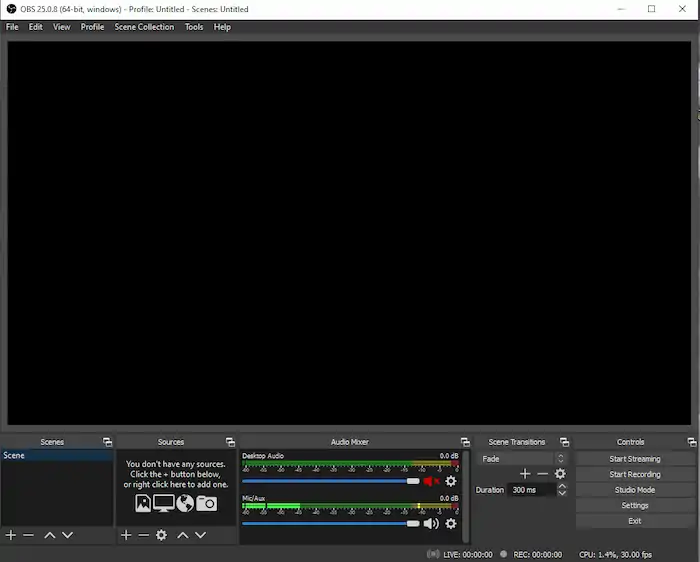This screenshot has width=700, height=562.
Task: Click the Desktop Audio label
Action: 263,456
